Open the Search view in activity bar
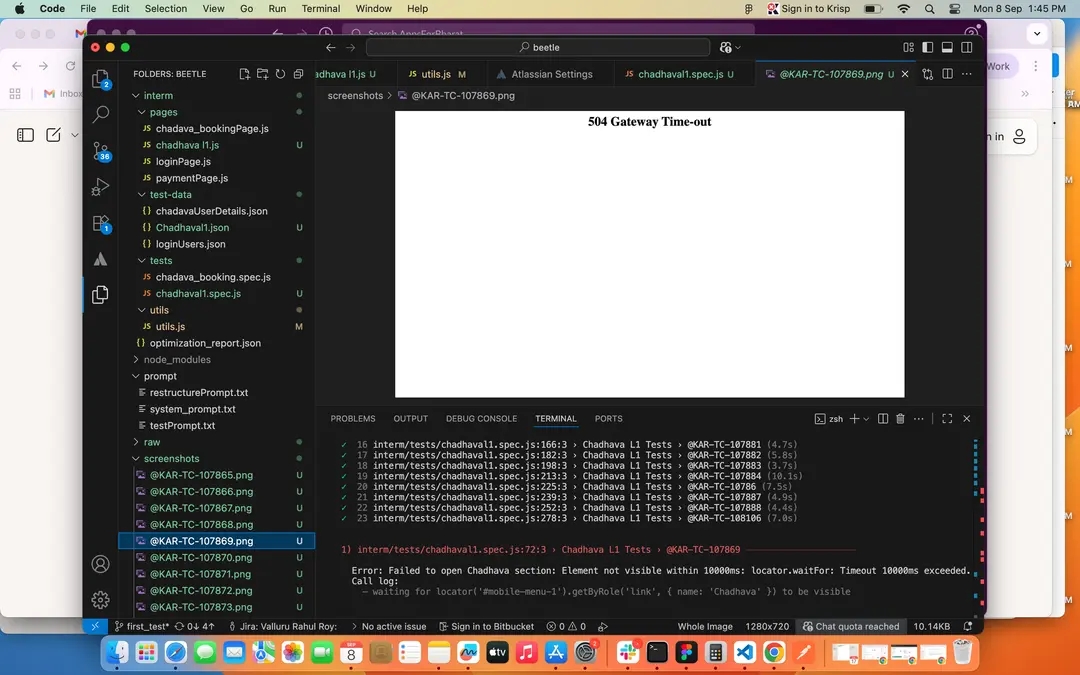1080x675 pixels. point(100,115)
